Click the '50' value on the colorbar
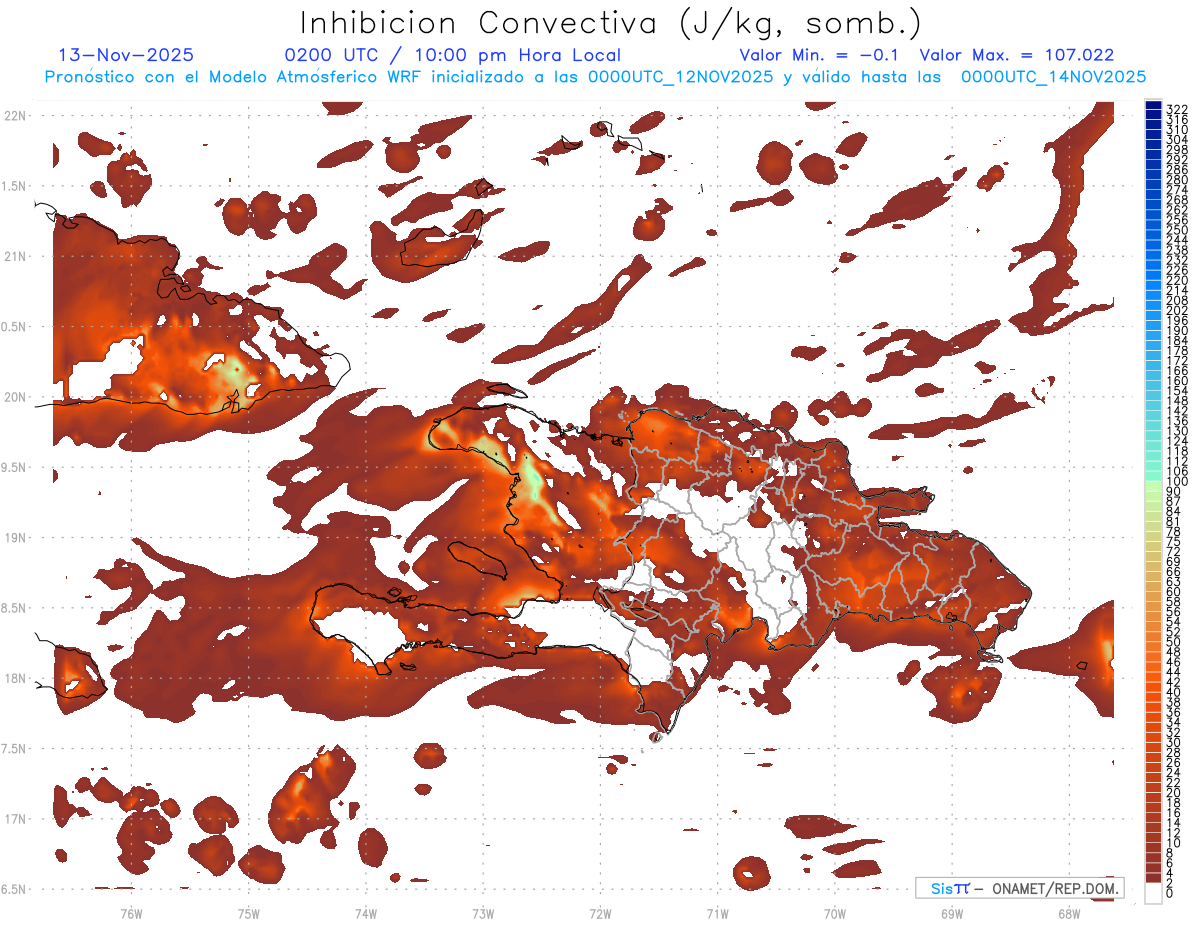This screenshot has height=927, width=1200. [x=1173, y=642]
